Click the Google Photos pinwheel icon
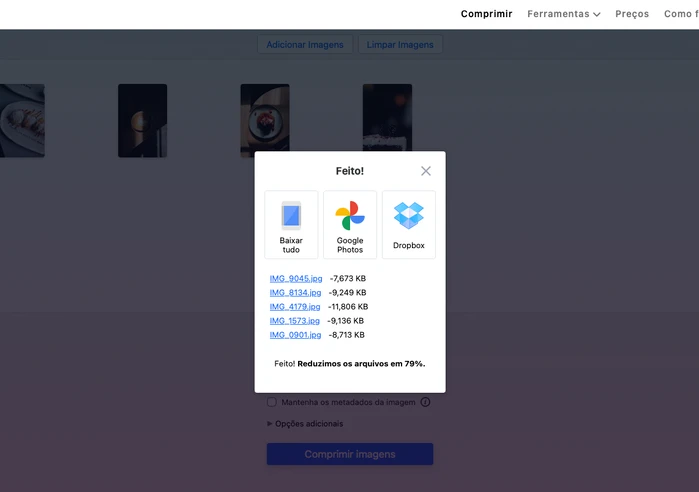699x492 pixels. (x=350, y=215)
